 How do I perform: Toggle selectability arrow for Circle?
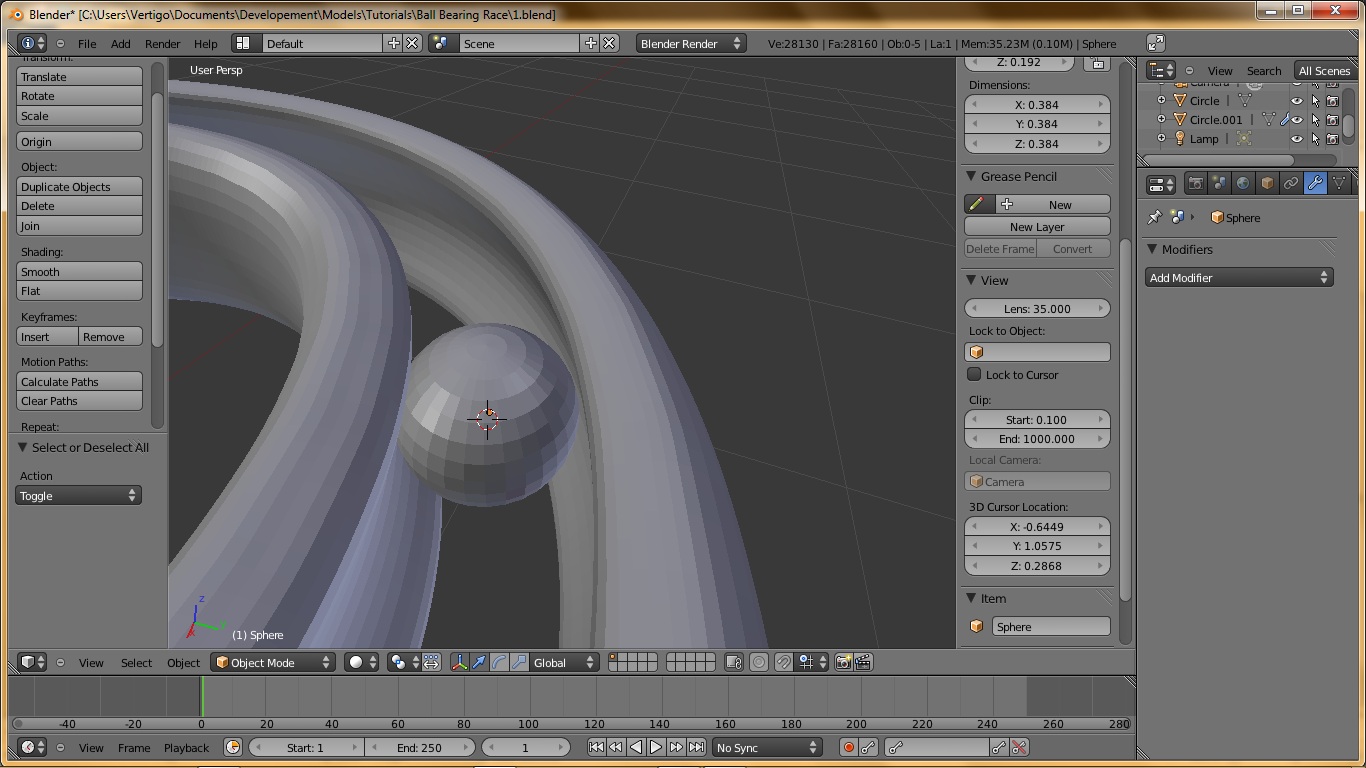1315,101
